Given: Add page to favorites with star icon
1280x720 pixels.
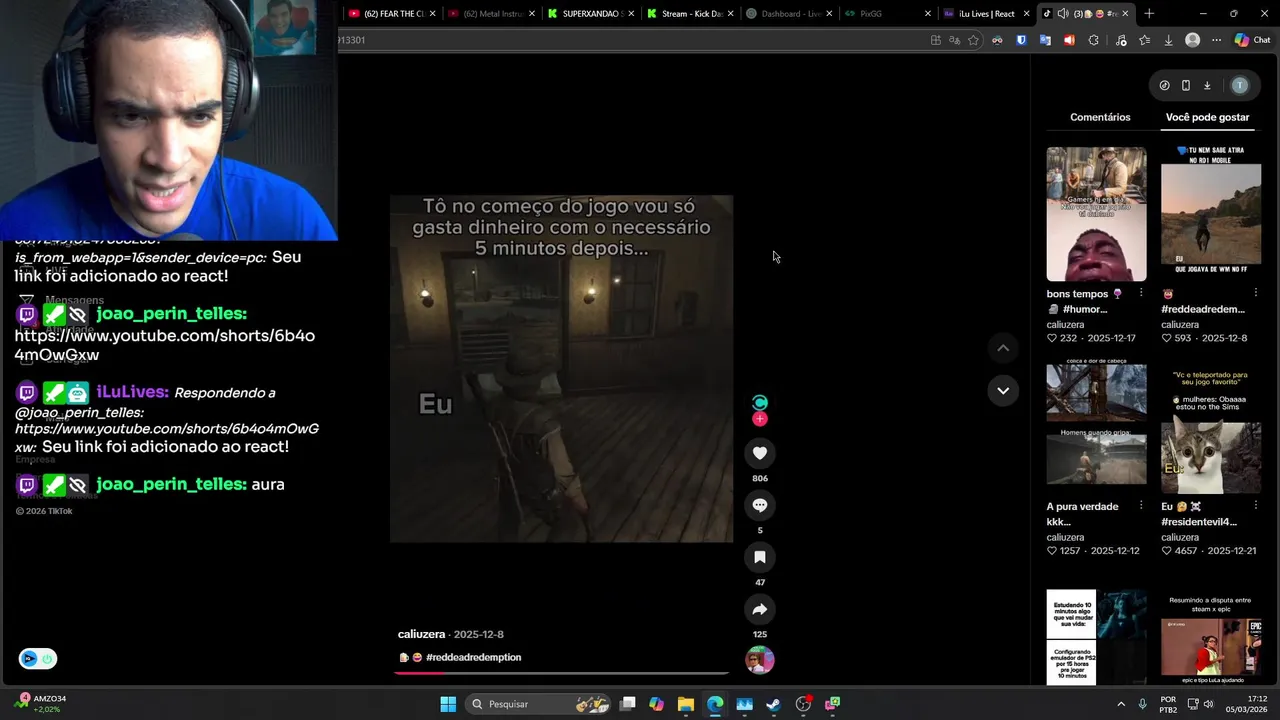Looking at the screenshot, I should (973, 40).
